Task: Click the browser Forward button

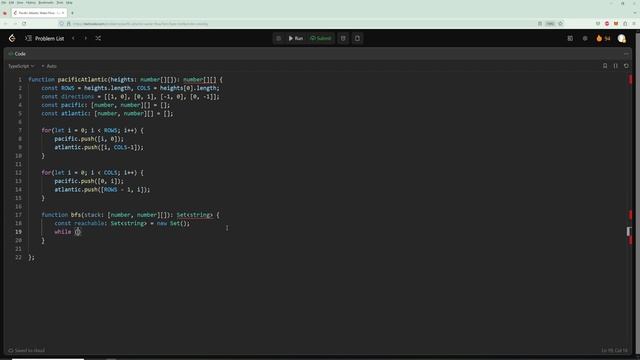Action: [15, 24]
